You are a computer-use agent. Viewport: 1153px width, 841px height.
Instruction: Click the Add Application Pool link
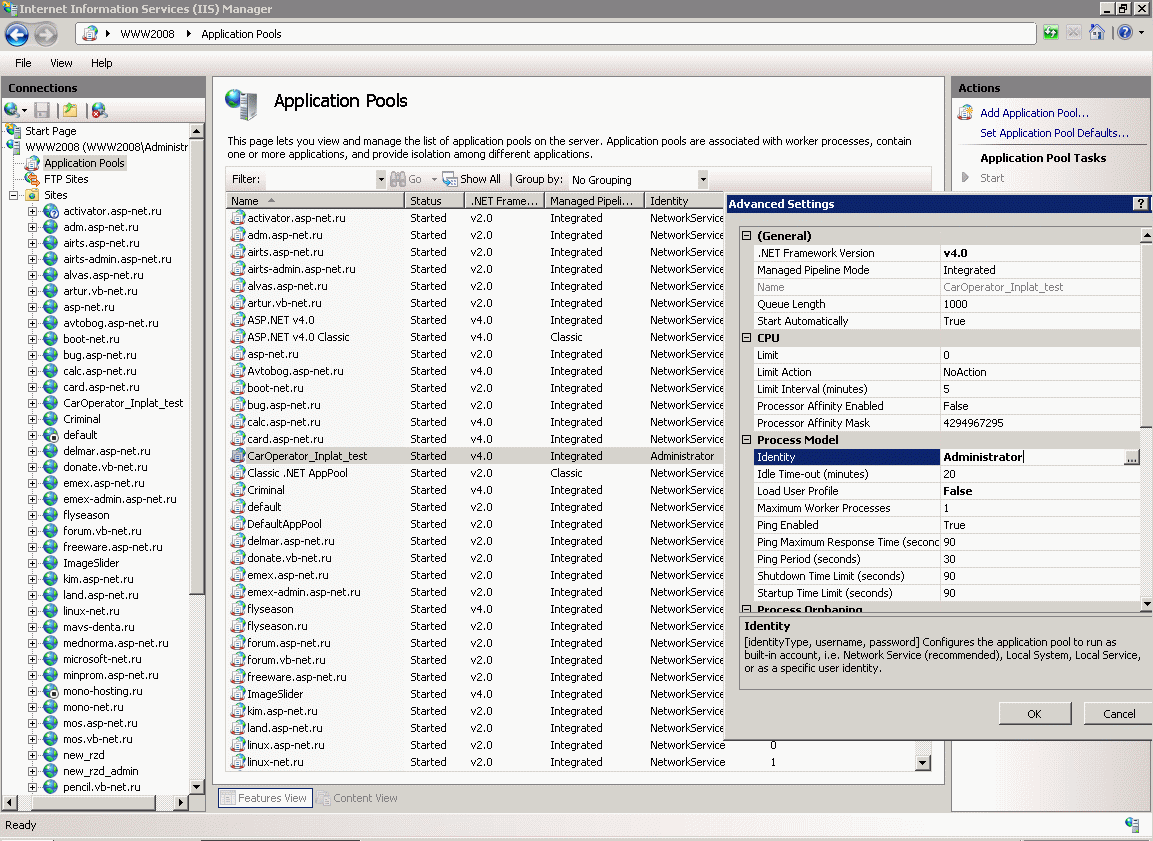pyautogui.click(x=1035, y=112)
